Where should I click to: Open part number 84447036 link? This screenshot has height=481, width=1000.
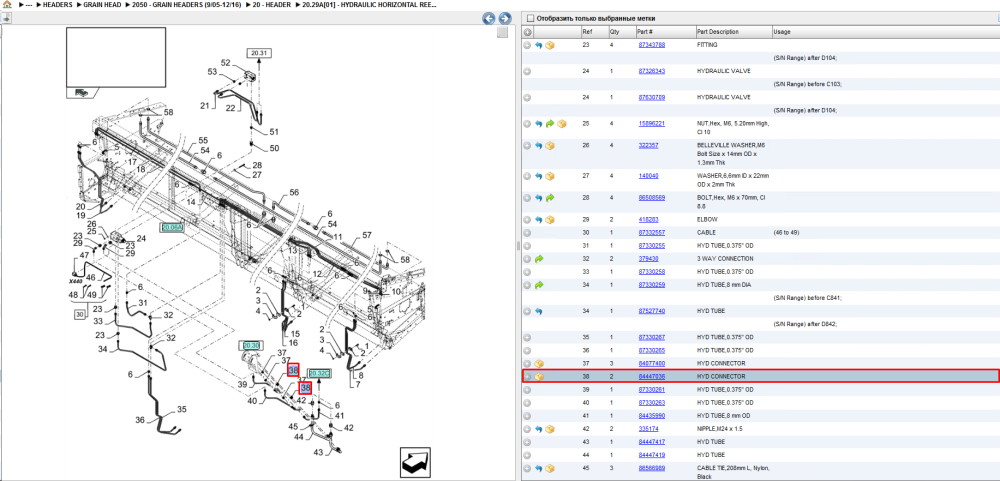[652, 376]
